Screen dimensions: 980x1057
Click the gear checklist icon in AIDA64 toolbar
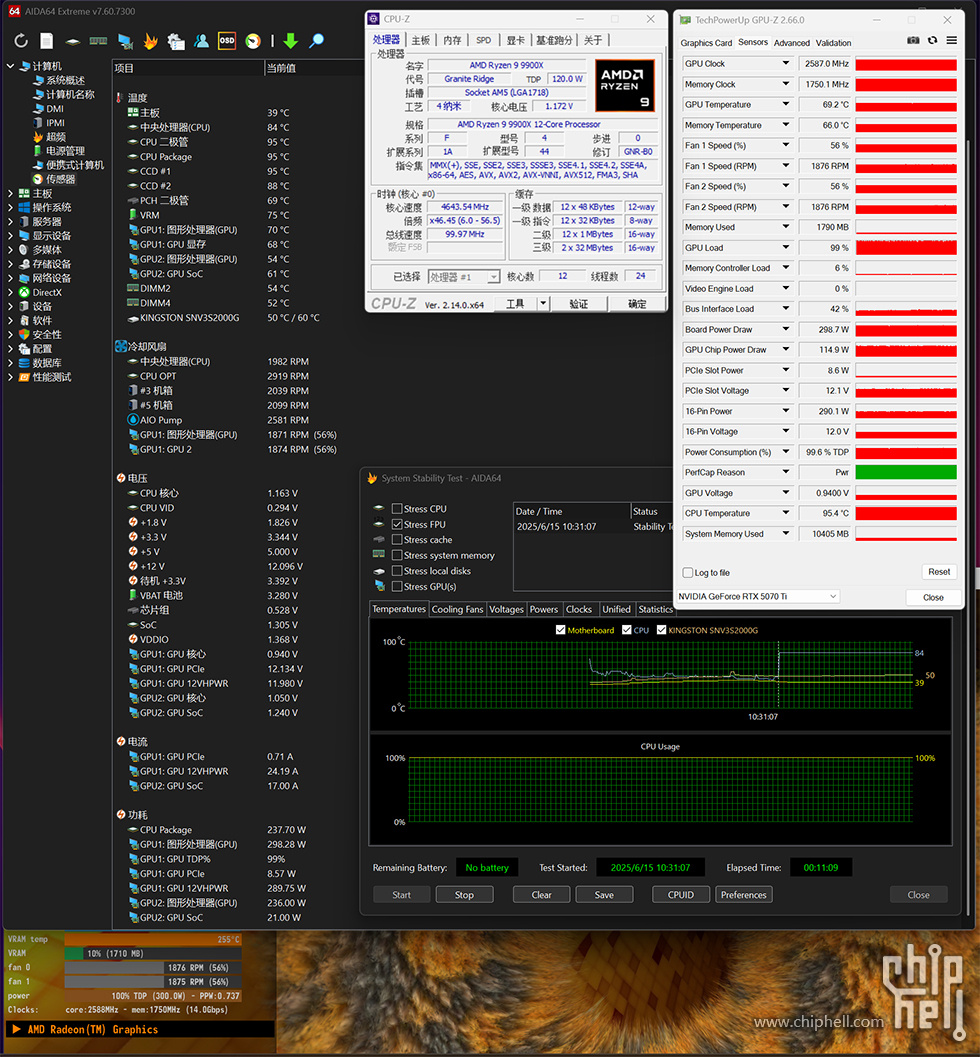[x=176, y=42]
